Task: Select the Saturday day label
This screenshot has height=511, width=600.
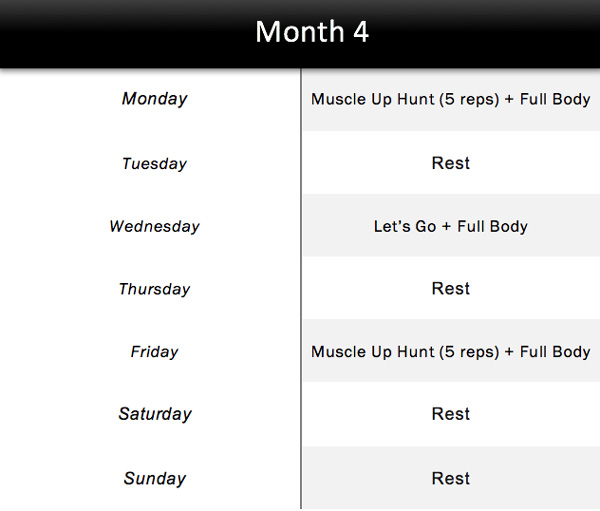Action: (x=154, y=414)
